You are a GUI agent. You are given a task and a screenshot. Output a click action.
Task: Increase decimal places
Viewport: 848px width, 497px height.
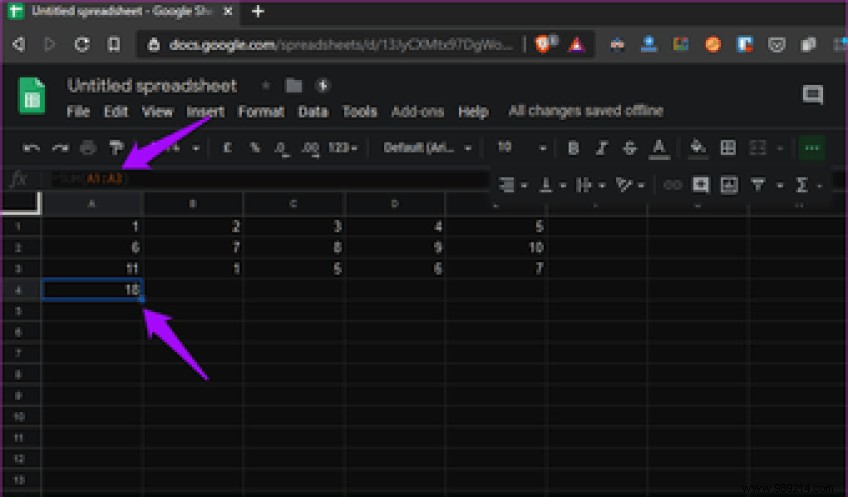(310, 148)
